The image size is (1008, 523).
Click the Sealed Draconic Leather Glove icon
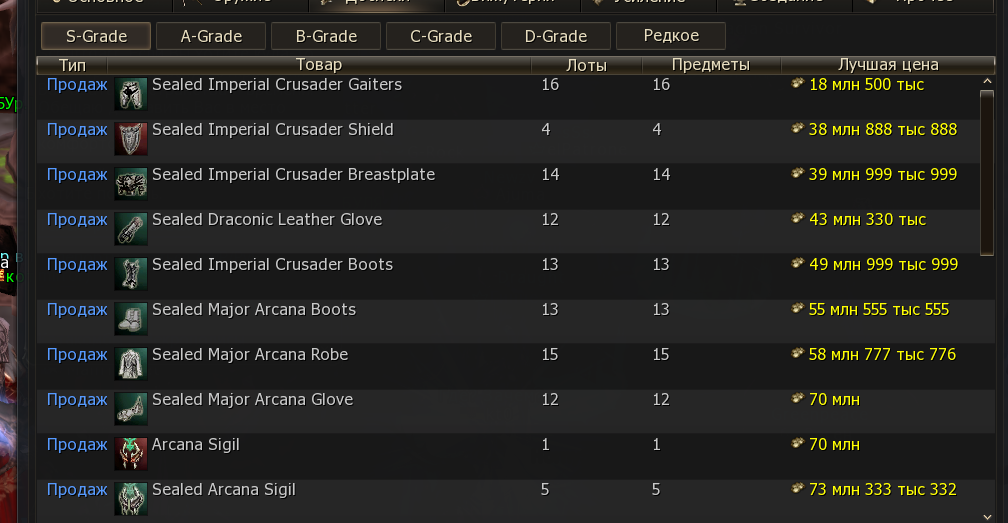pyautogui.click(x=131, y=228)
